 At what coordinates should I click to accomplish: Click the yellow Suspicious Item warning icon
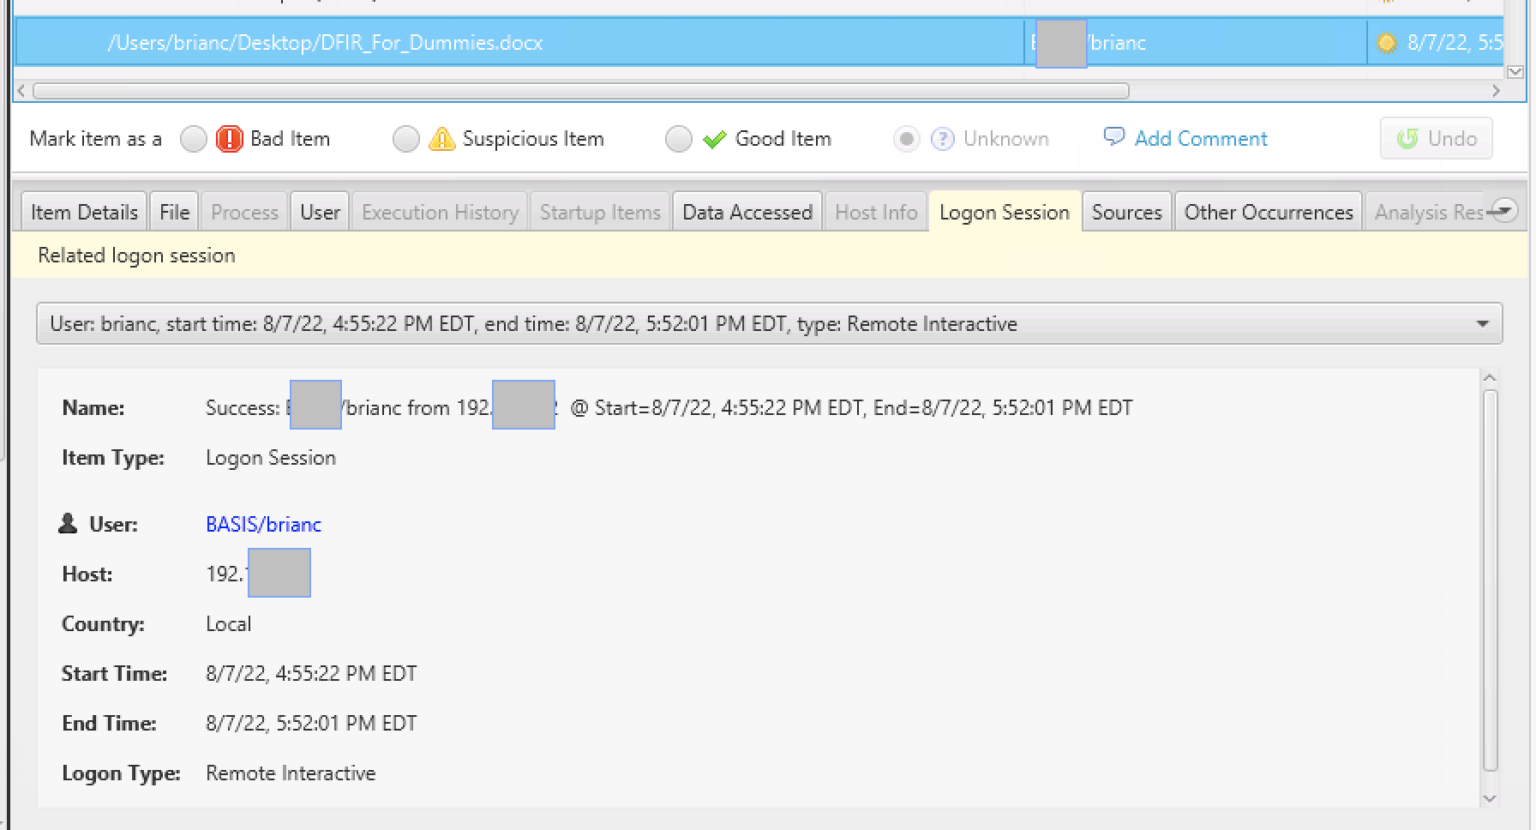[441, 139]
